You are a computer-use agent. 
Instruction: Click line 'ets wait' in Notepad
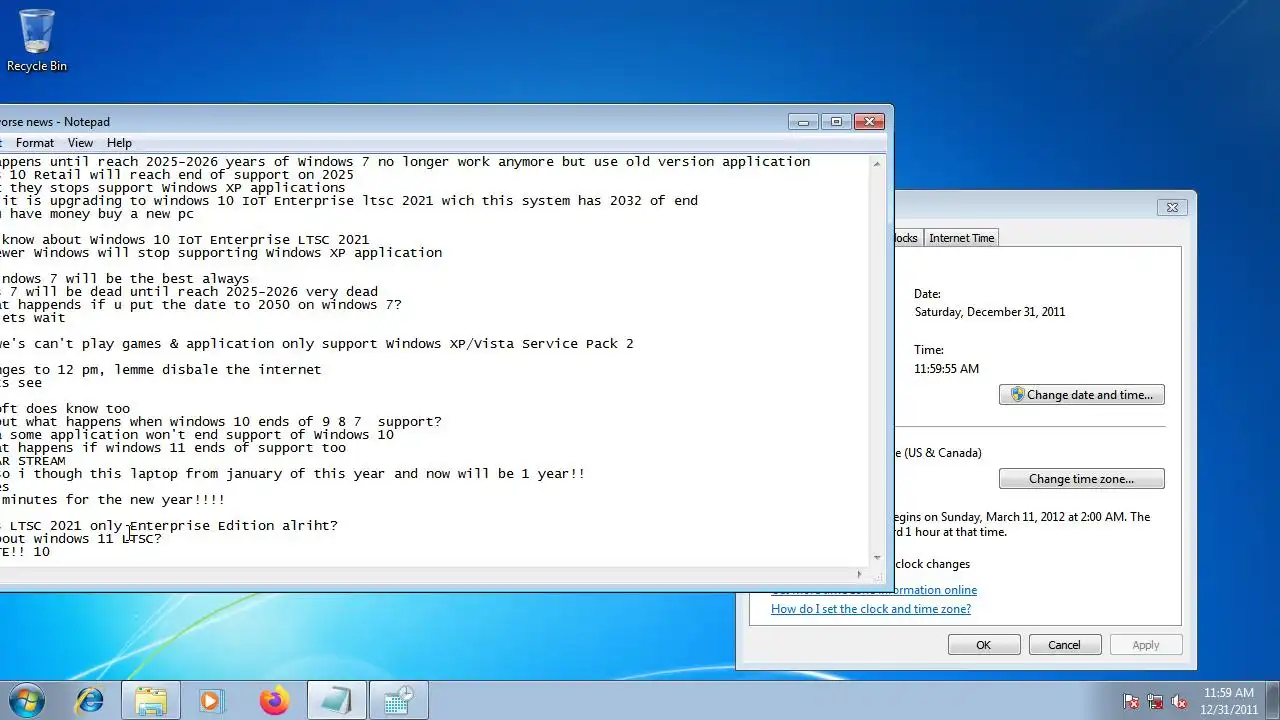pyautogui.click(x=33, y=318)
